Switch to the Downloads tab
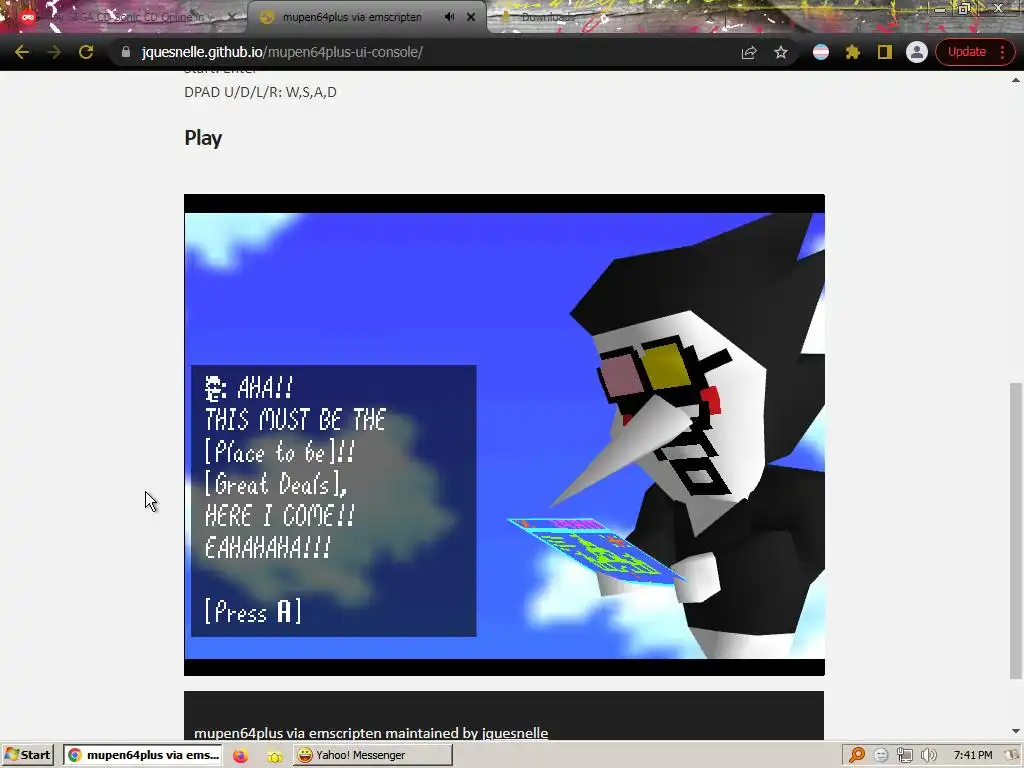Screen dimensions: 1024x768 coord(549,17)
